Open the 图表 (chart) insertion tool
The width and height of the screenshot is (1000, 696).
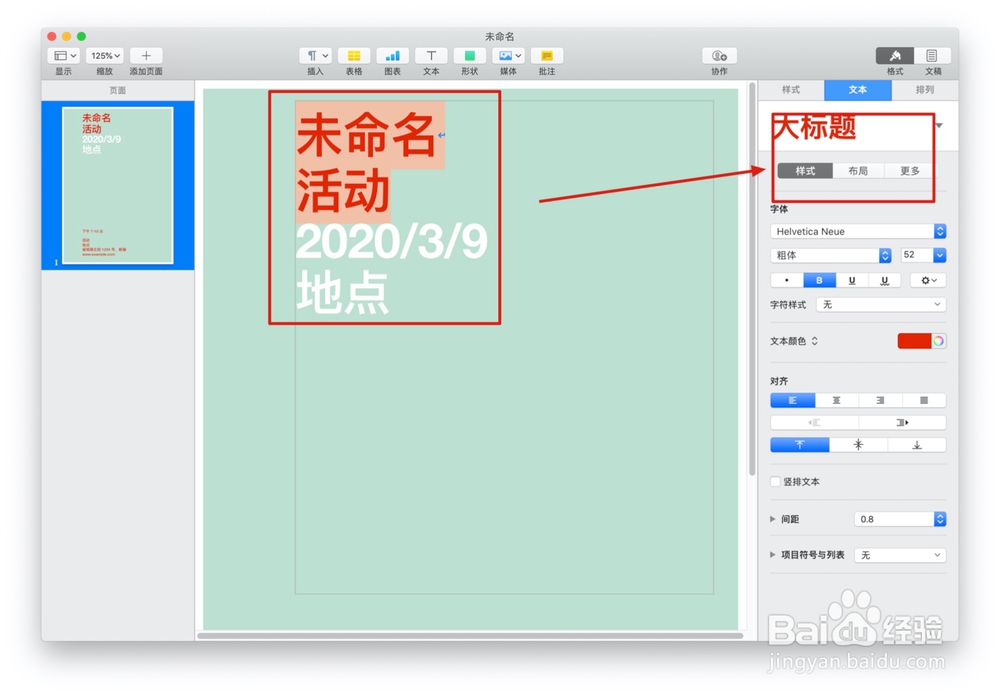[x=392, y=56]
